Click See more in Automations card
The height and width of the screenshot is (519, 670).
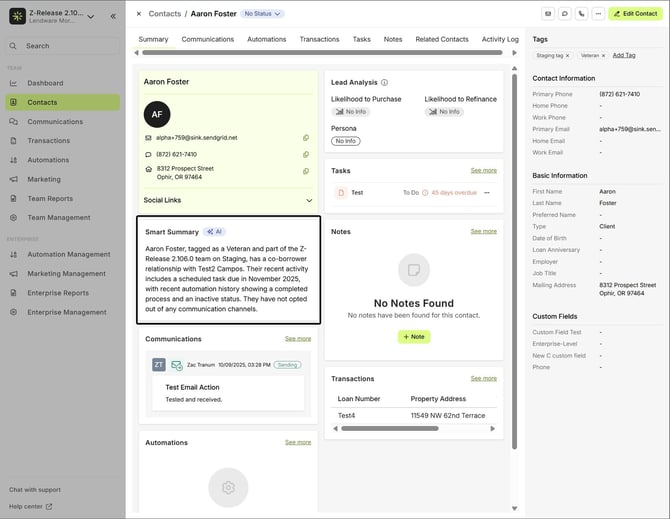tap(298, 443)
